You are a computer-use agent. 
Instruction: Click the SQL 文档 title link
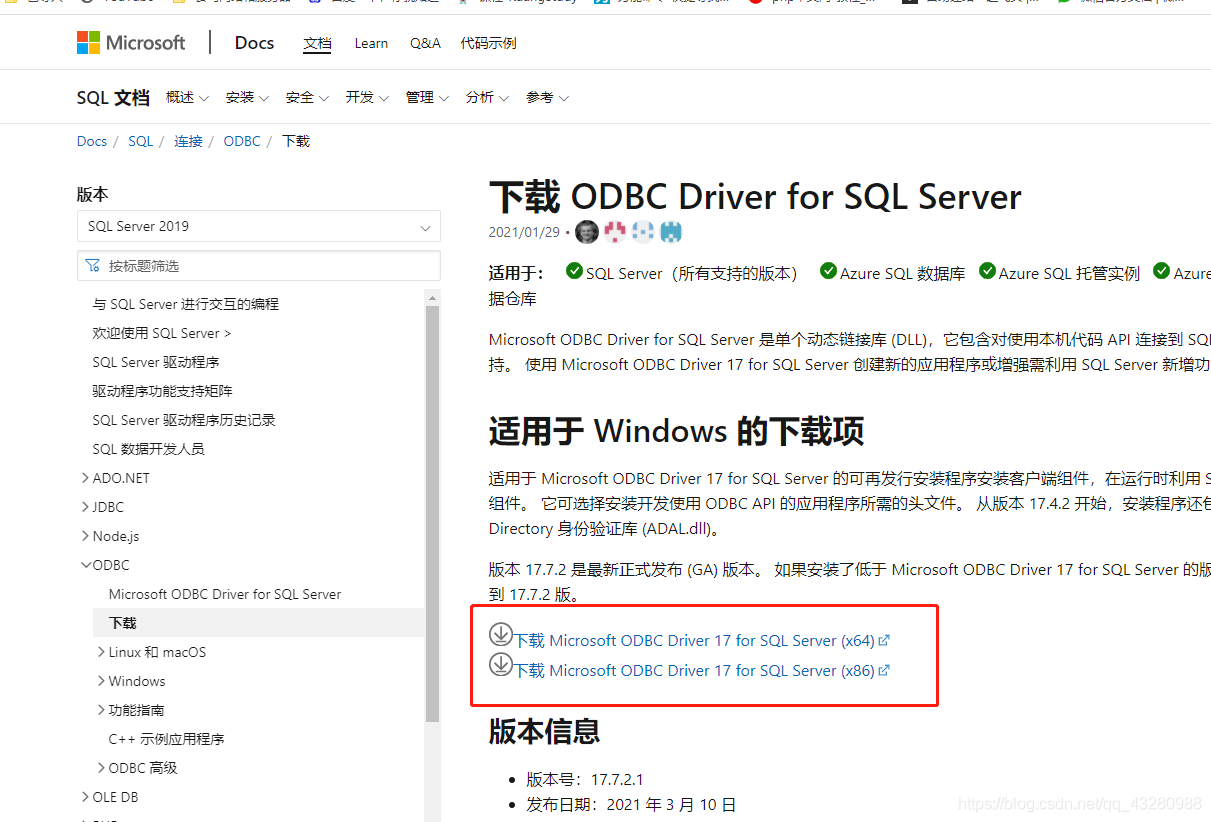click(113, 98)
